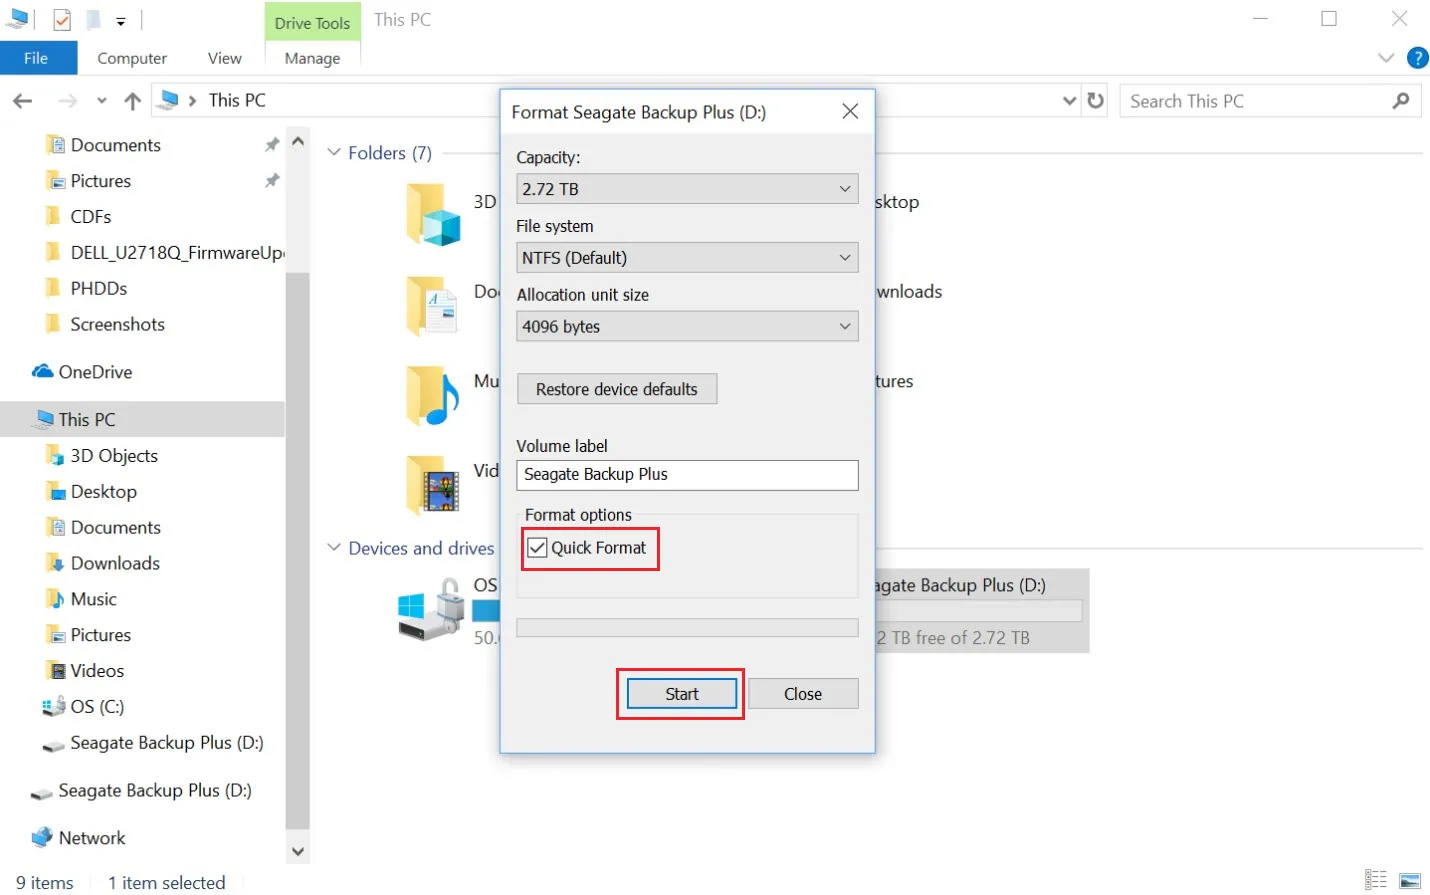
Task: Click the pin icon beside Documents
Action: [x=271, y=145]
